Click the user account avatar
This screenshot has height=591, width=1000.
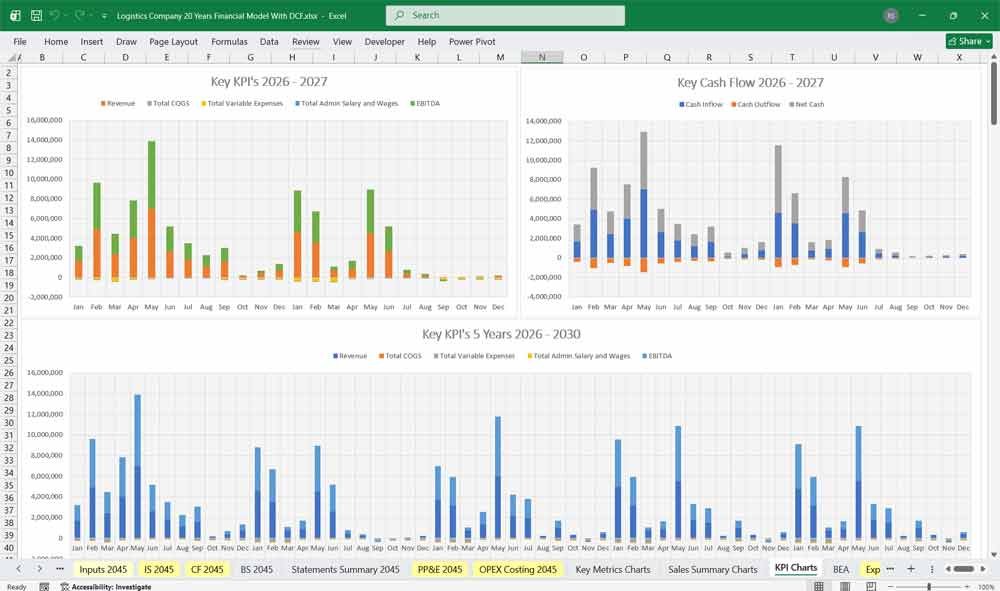tap(891, 15)
